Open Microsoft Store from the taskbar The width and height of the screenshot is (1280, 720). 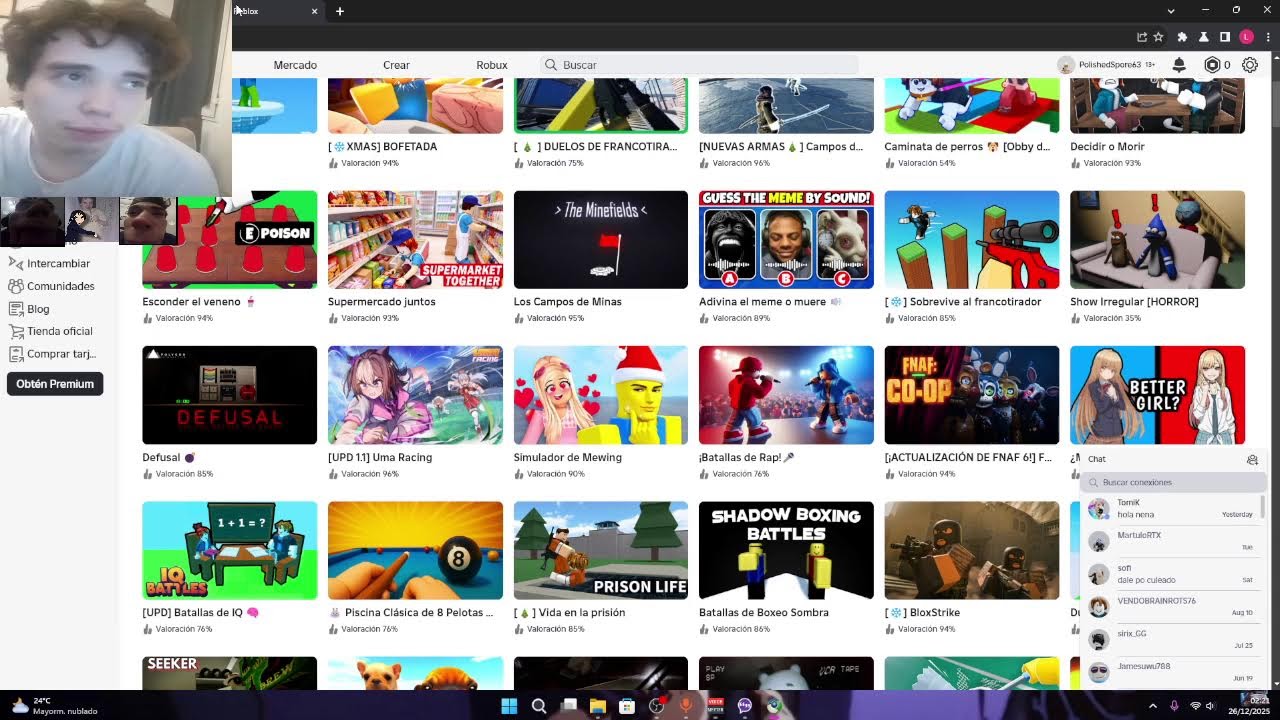tap(627, 706)
